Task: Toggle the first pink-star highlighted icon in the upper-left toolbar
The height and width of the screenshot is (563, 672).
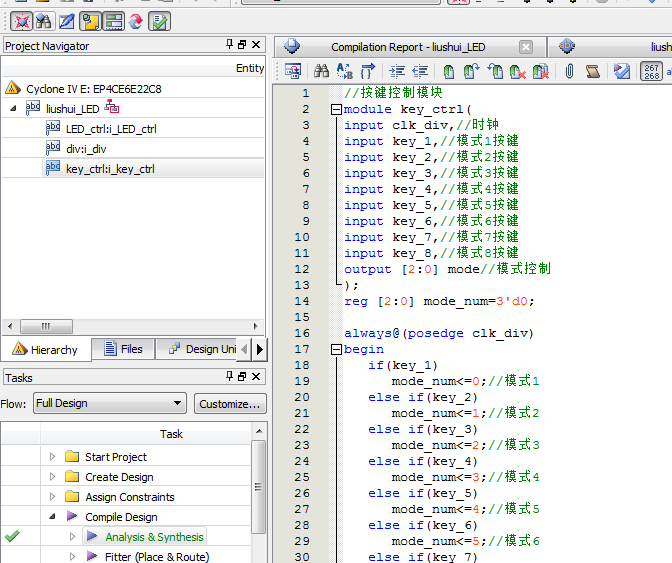Action: [21, 21]
